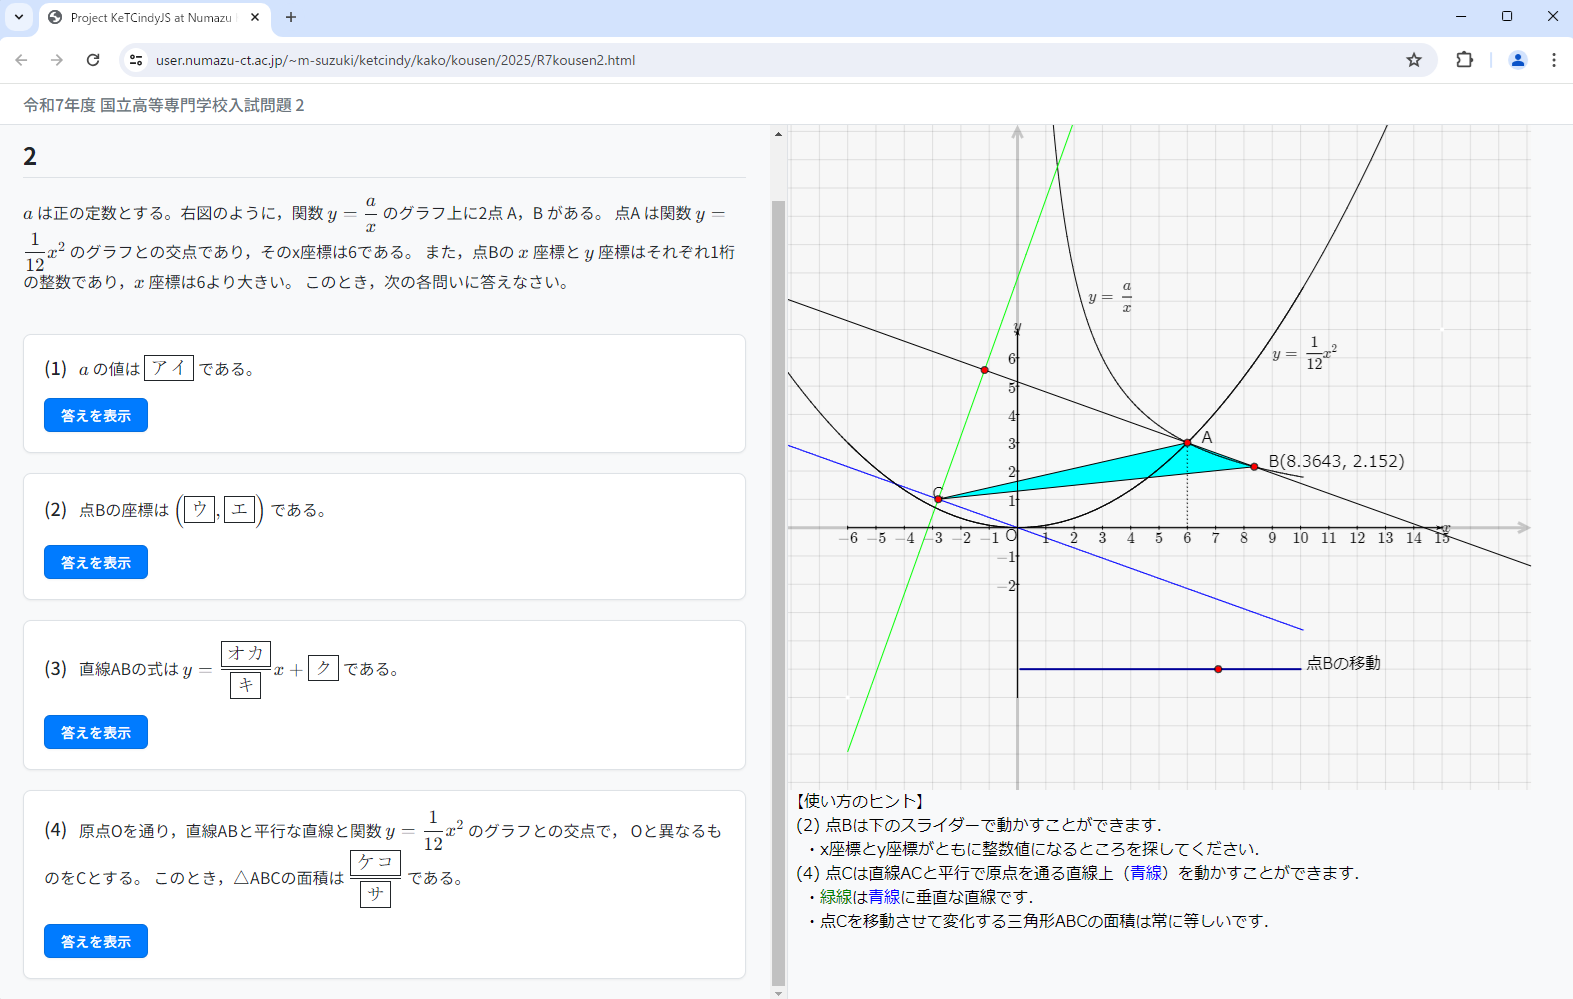Click the browser back arrow
1573x999 pixels.
click(21, 60)
